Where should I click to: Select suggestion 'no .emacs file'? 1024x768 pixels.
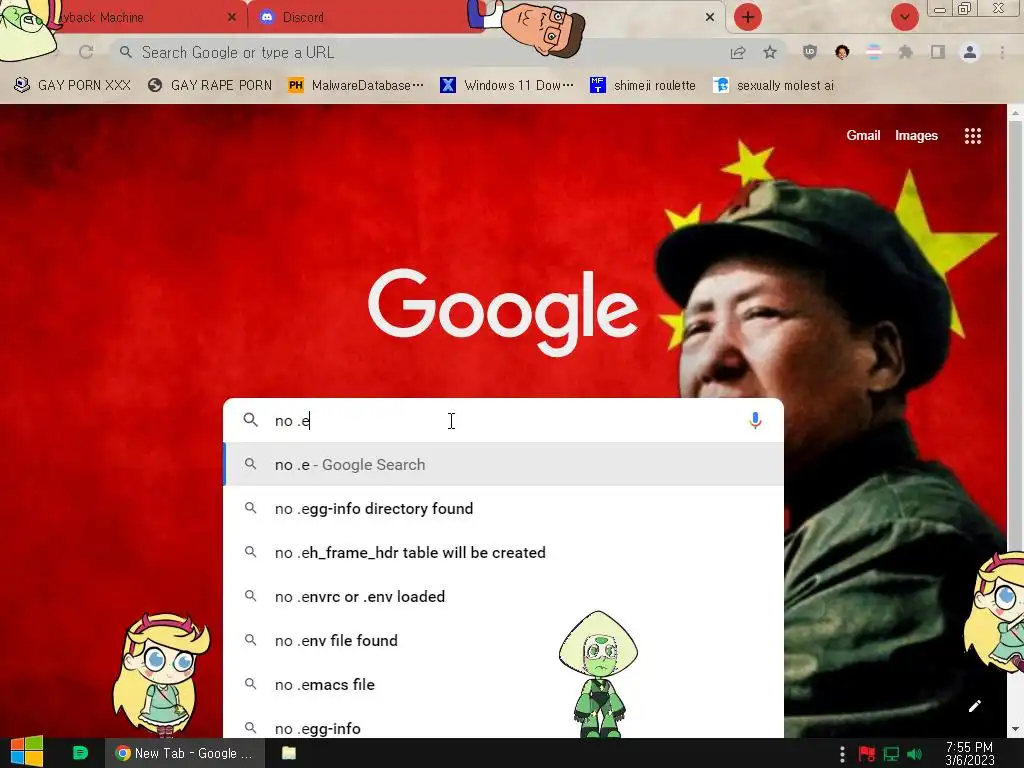pyautogui.click(x=503, y=684)
